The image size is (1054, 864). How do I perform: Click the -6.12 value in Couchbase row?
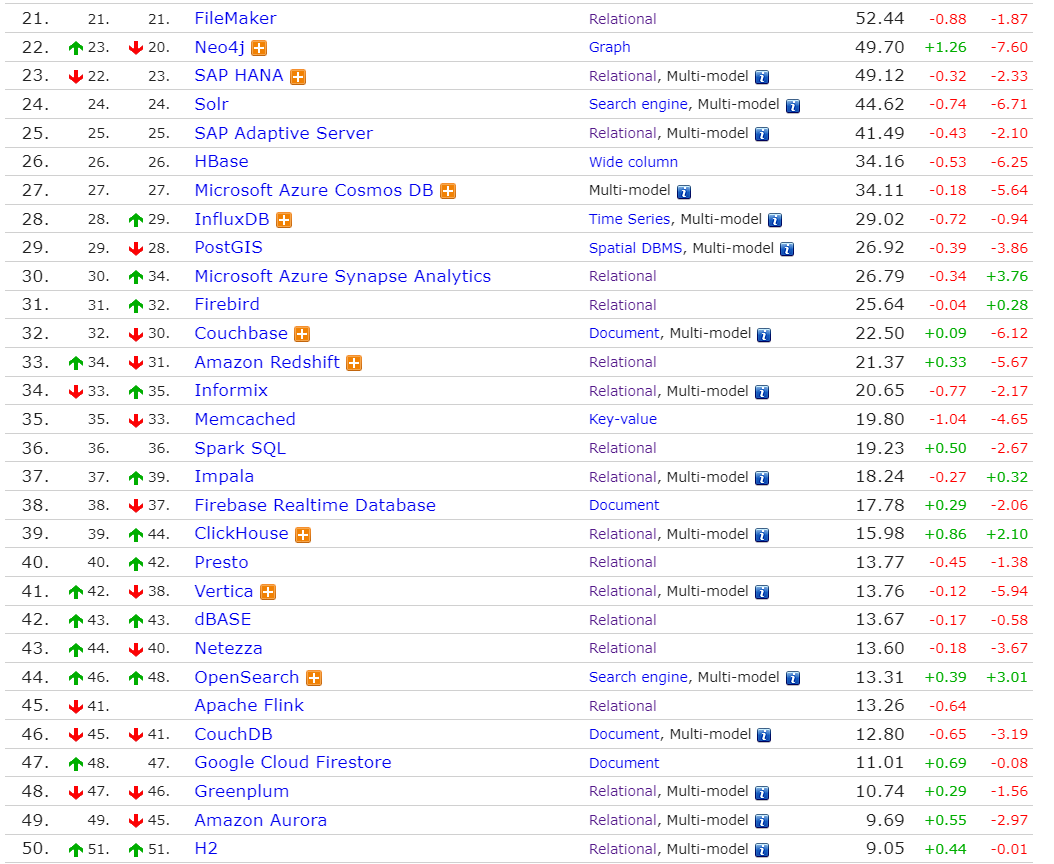[1009, 333]
